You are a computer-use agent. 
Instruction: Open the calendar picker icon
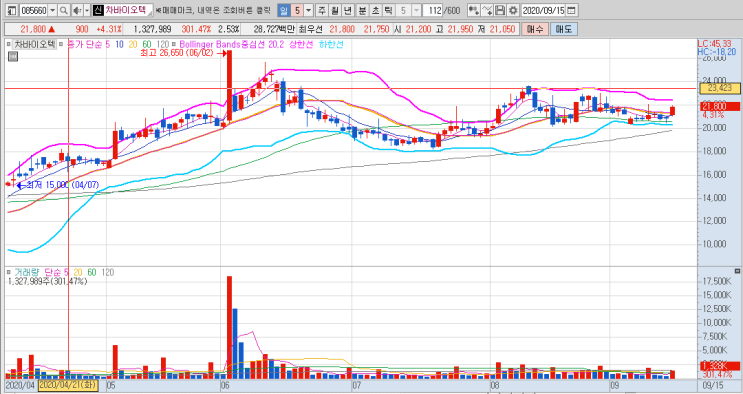point(571,10)
